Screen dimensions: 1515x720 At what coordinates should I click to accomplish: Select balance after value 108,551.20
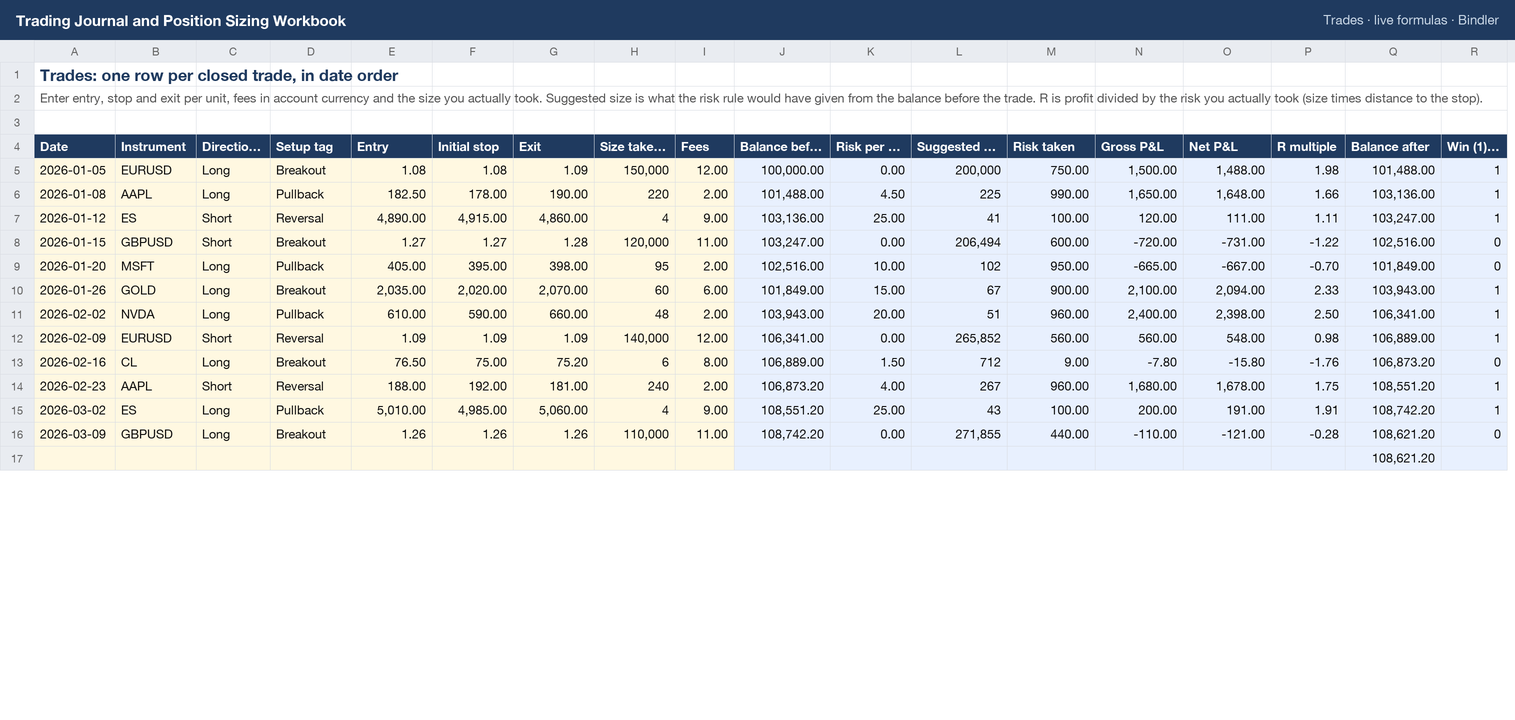pos(1393,386)
